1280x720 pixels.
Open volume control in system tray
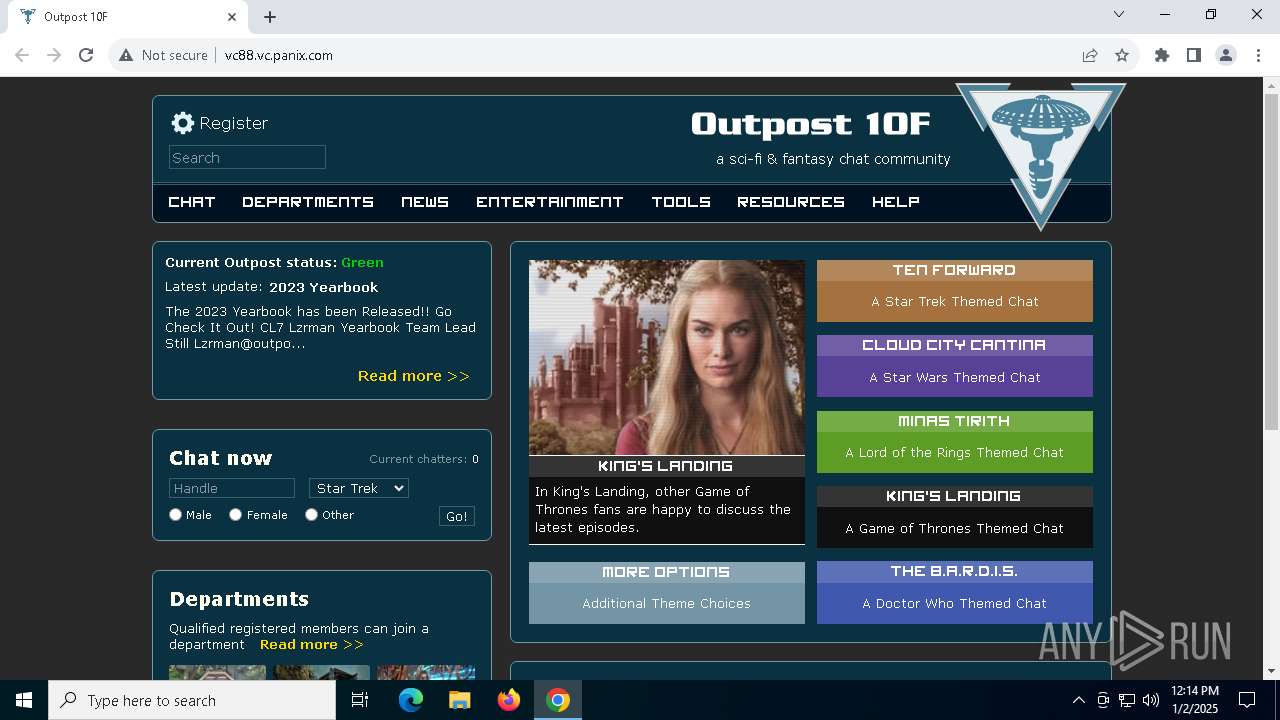click(x=1151, y=700)
